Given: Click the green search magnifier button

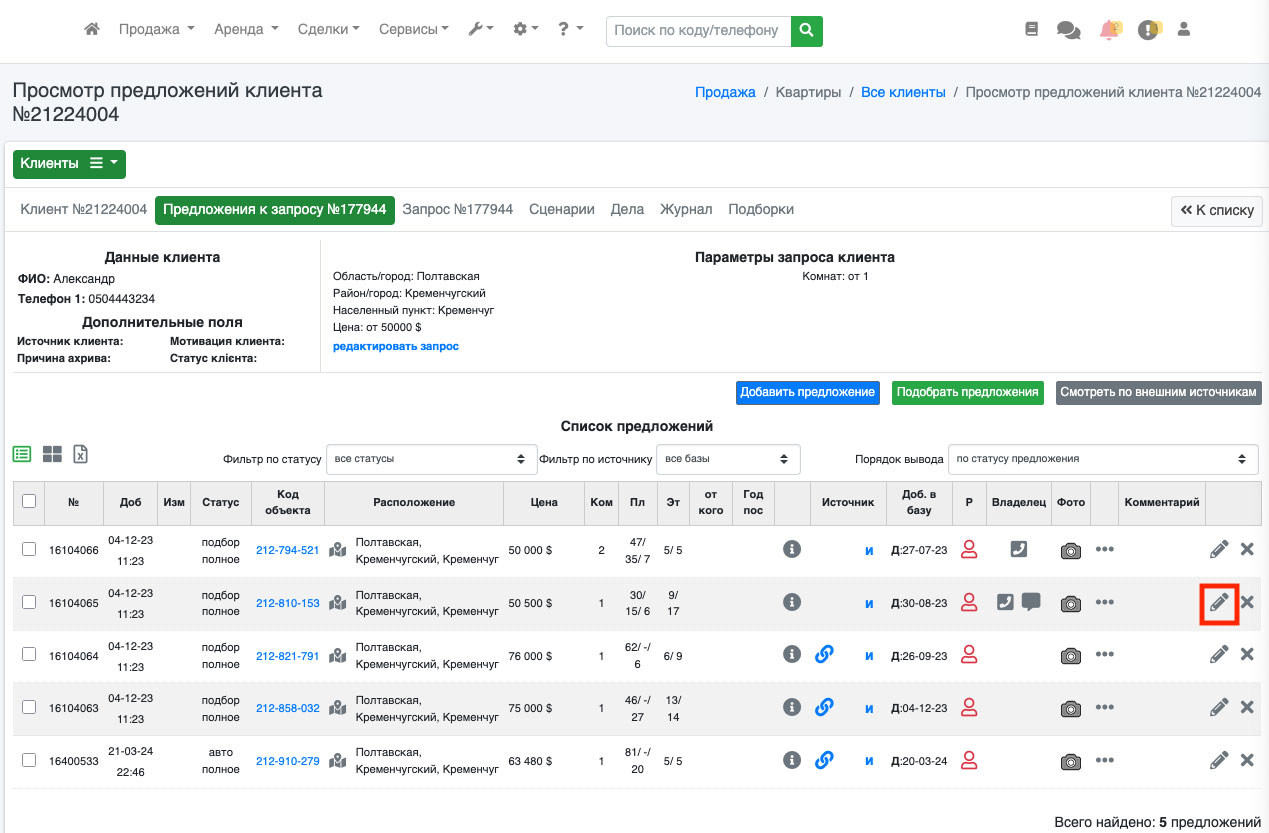Looking at the screenshot, I should [x=806, y=30].
